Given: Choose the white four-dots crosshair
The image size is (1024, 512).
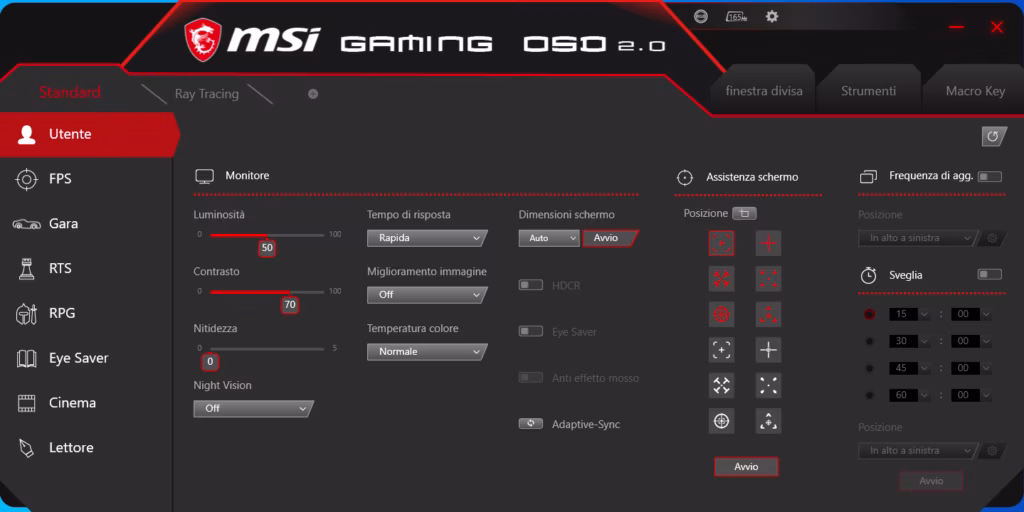Looking at the screenshot, I should (x=769, y=385).
